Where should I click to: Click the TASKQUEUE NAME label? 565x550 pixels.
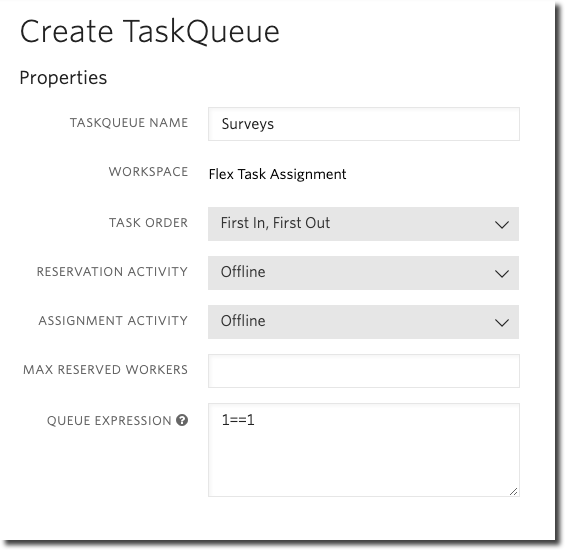pos(129,123)
